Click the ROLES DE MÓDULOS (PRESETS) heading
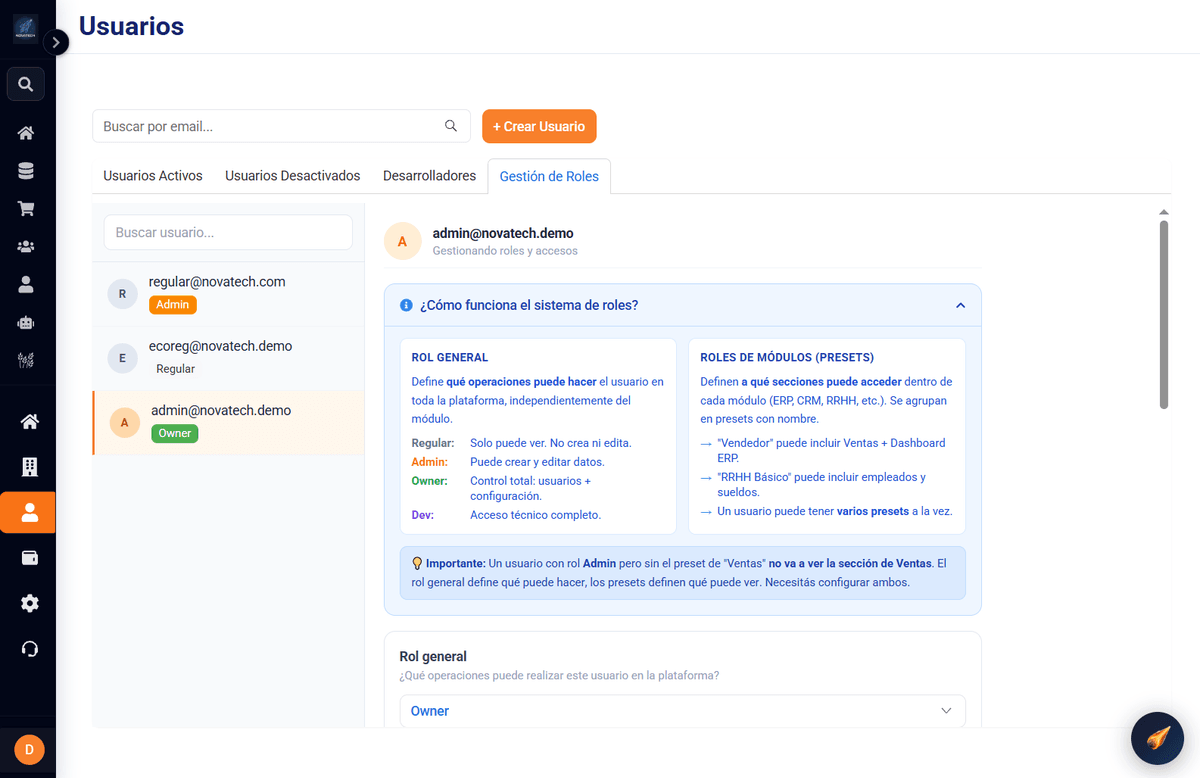This screenshot has height=778, width=1200. 787,357
